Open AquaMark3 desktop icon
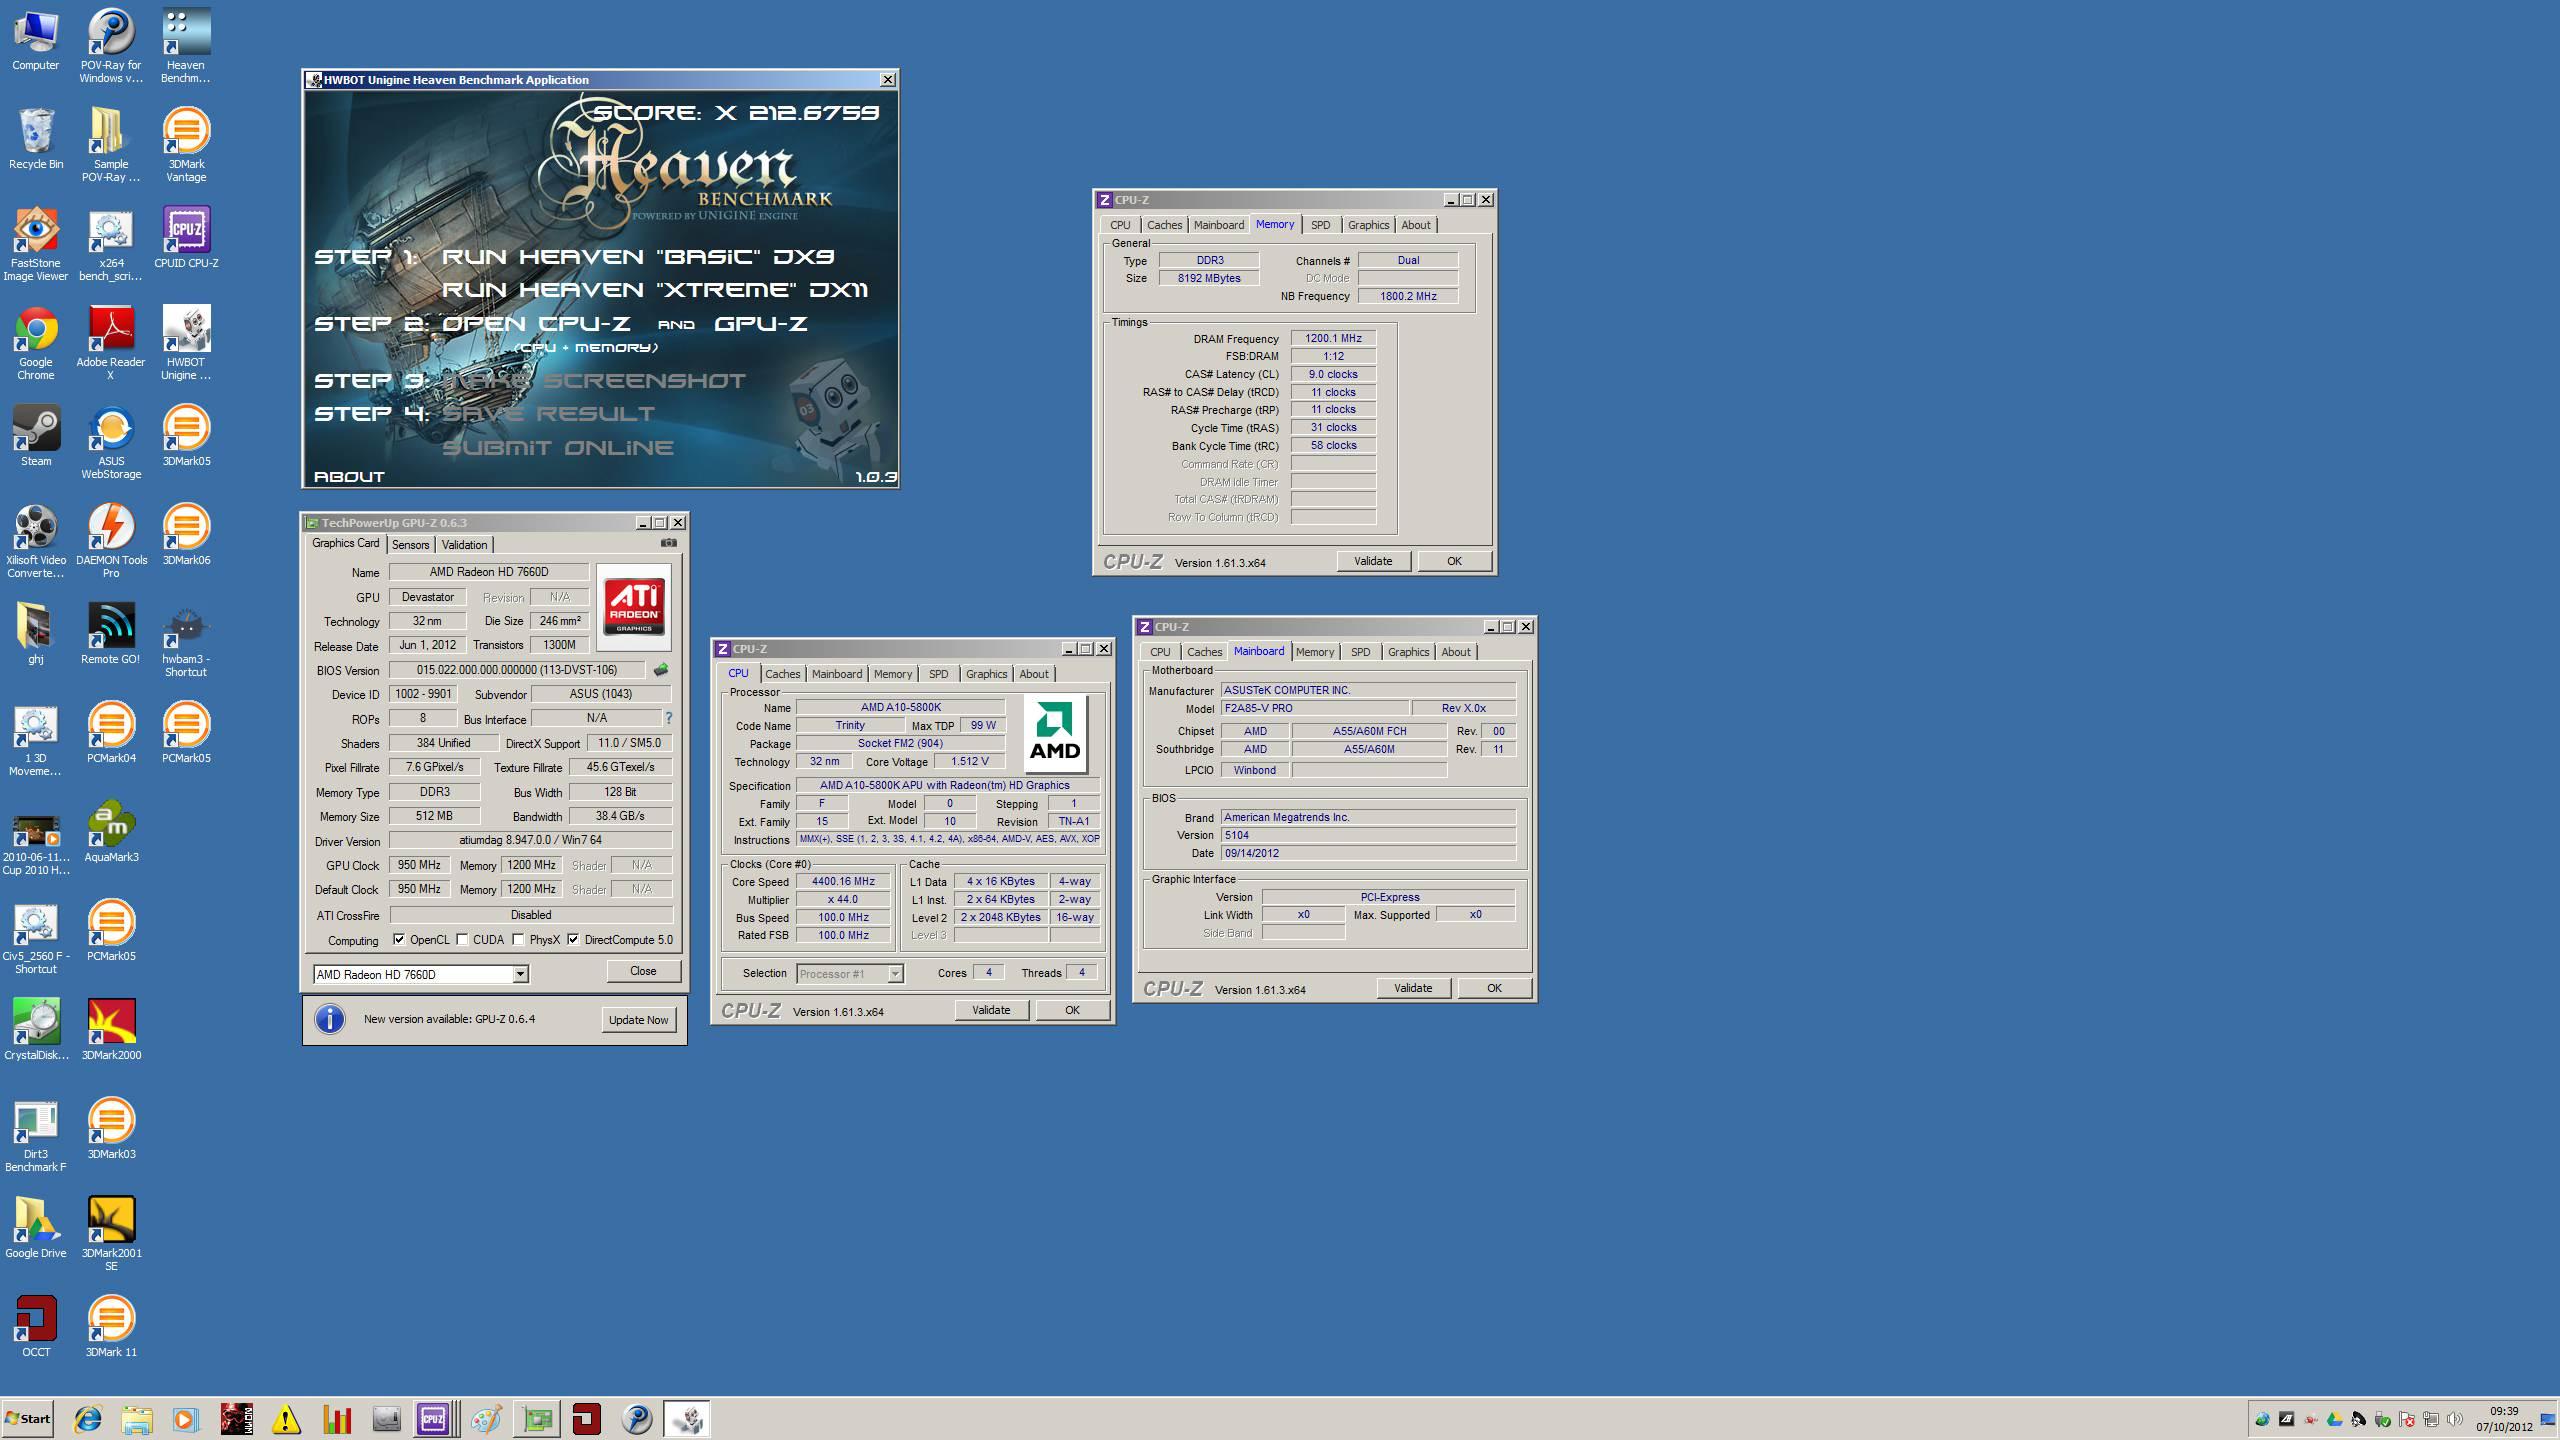Screen dimensions: 2560x1440 111,832
